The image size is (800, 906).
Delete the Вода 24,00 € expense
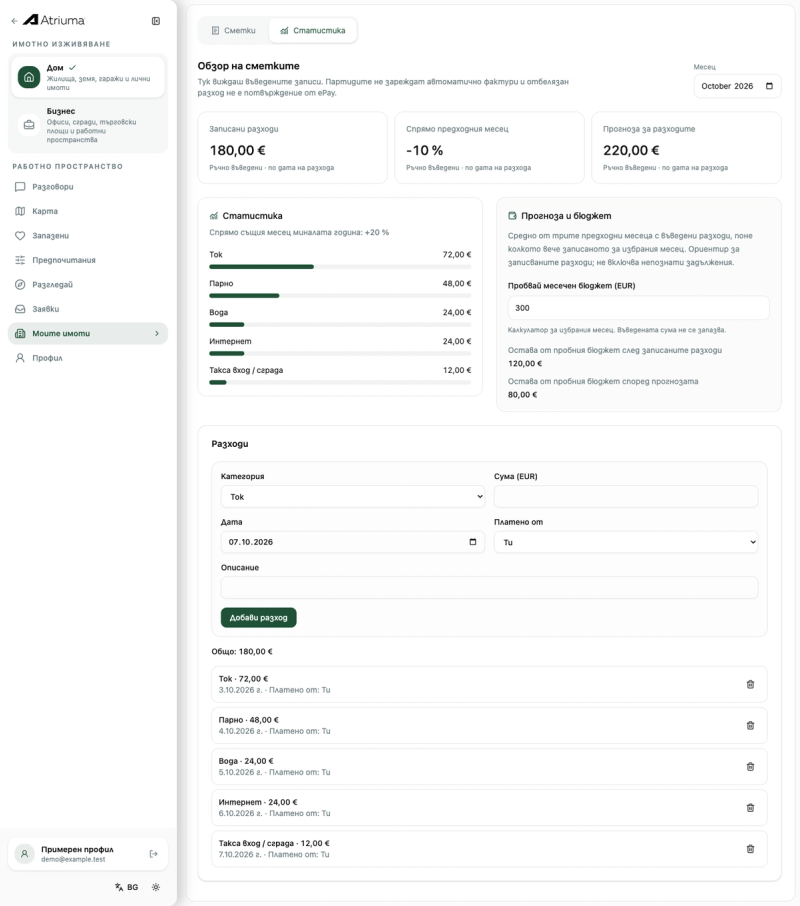(750, 766)
